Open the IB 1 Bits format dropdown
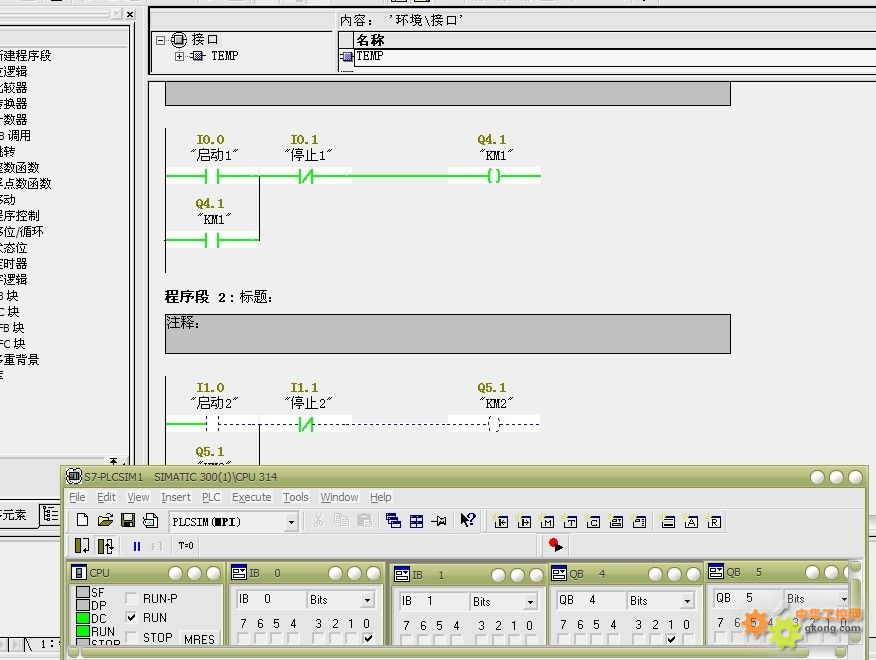This screenshot has height=660, width=876. (530, 602)
